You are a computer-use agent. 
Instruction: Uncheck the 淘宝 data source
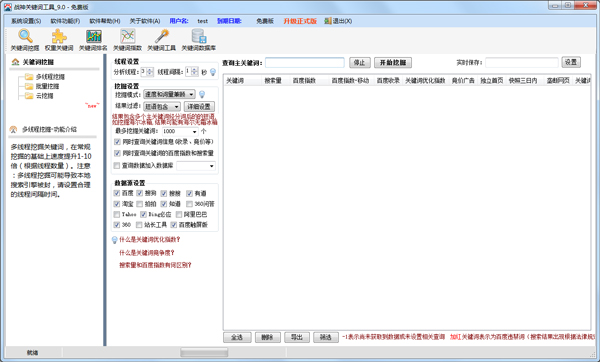[117, 204]
